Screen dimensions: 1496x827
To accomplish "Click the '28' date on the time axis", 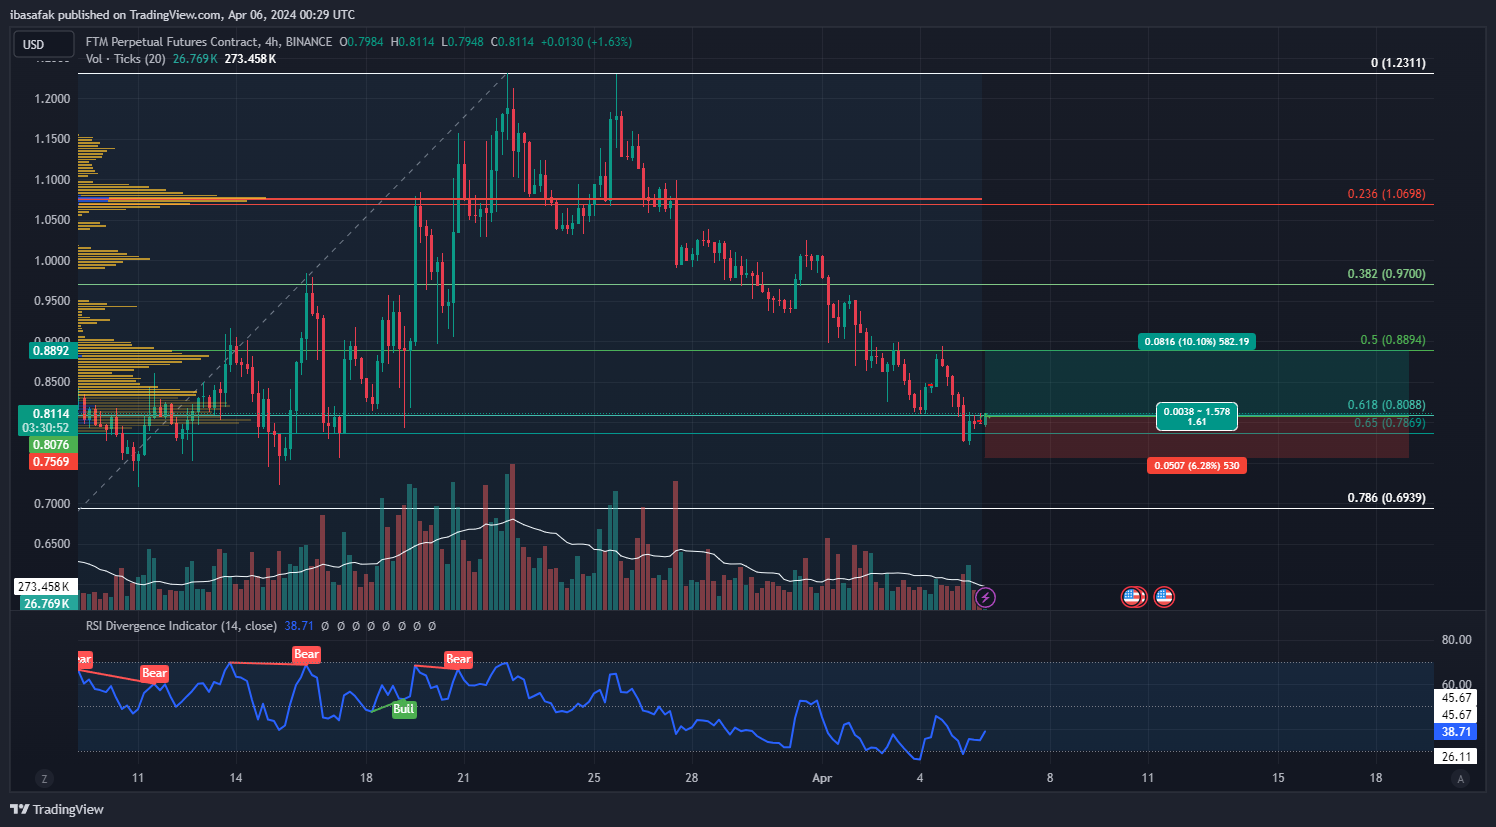I will pyautogui.click(x=692, y=778).
